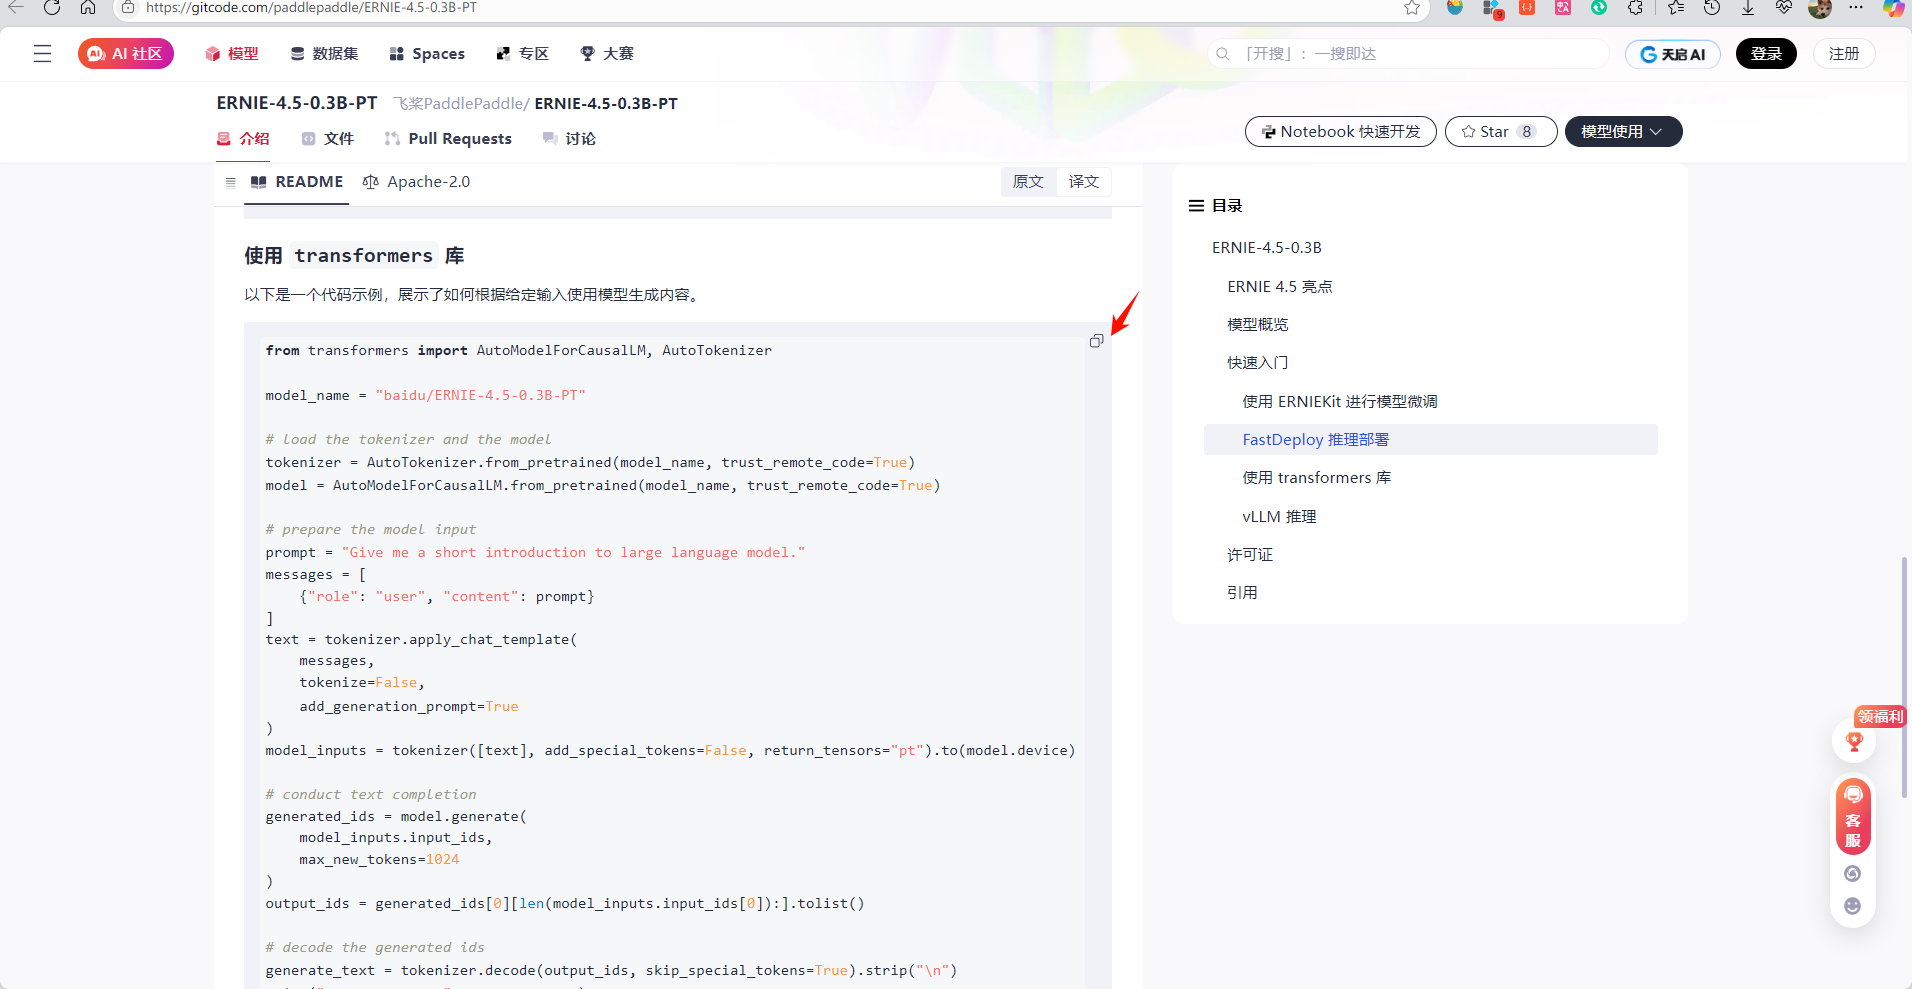Viewport: 1912px width, 989px height.
Task: Click the ERNIE-4.5-0.3B-PT repository title
Action: (297, 103)
